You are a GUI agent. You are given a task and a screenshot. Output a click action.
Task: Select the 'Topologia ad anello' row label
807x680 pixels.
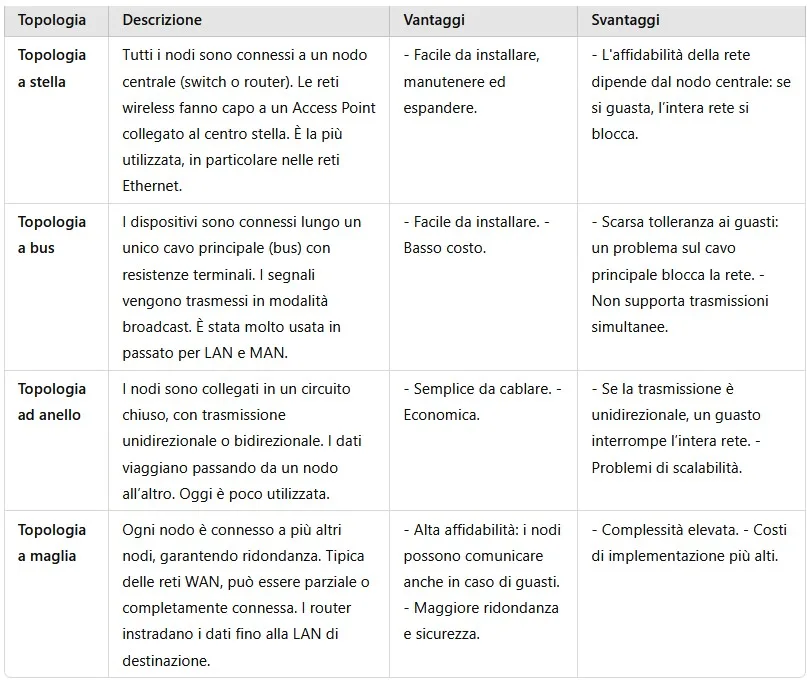coord(52,402)
